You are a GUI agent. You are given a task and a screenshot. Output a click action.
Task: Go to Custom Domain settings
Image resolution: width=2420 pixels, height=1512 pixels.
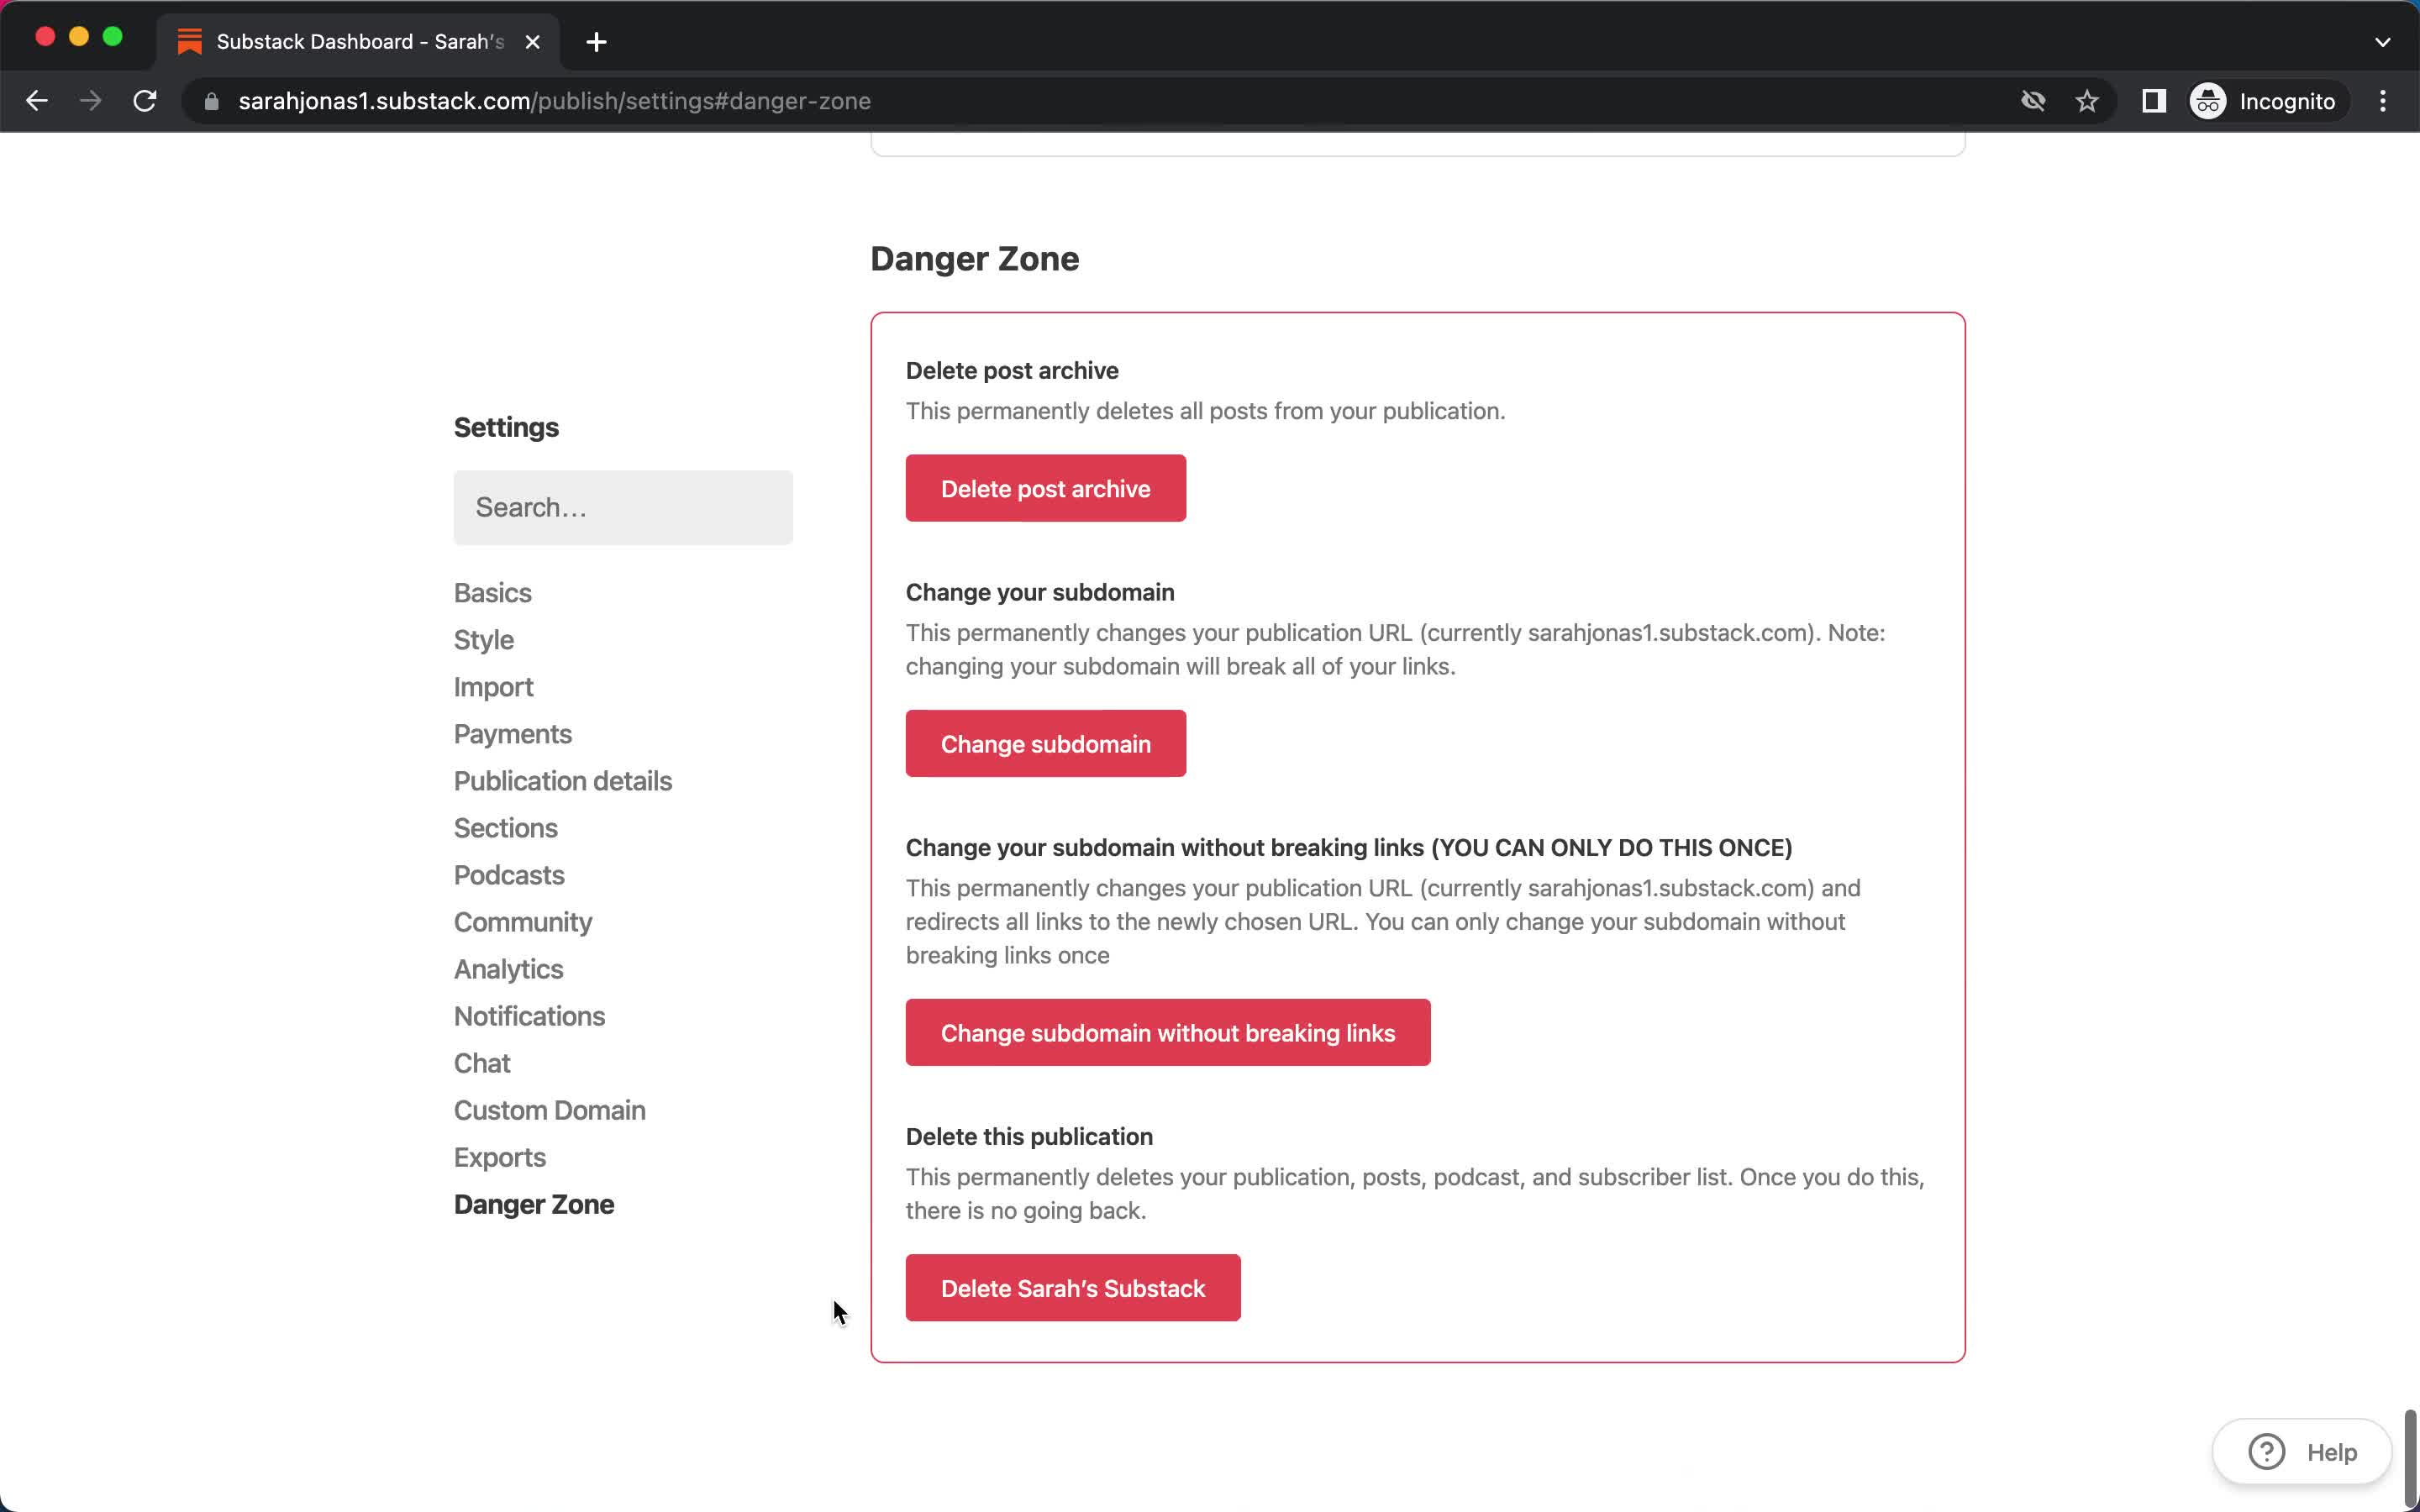pyautogui.click(x=549, y=1110)
